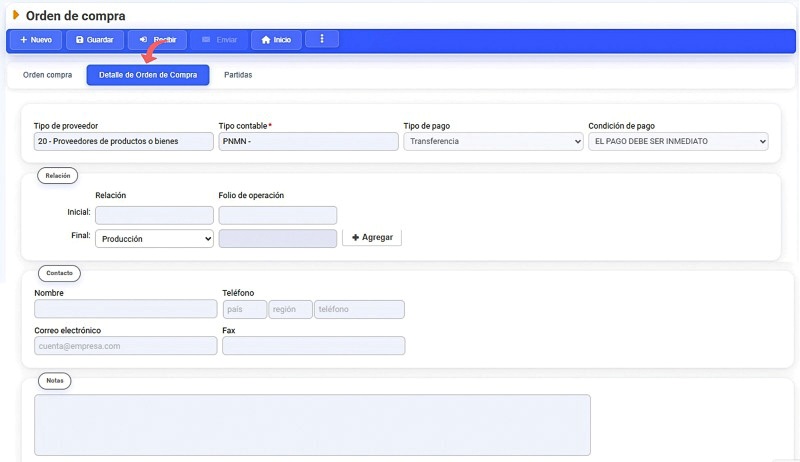Select the Detalle de Orden de Compra tab
The height and width of the screenshot is (462, 800).
coord(148,75)
